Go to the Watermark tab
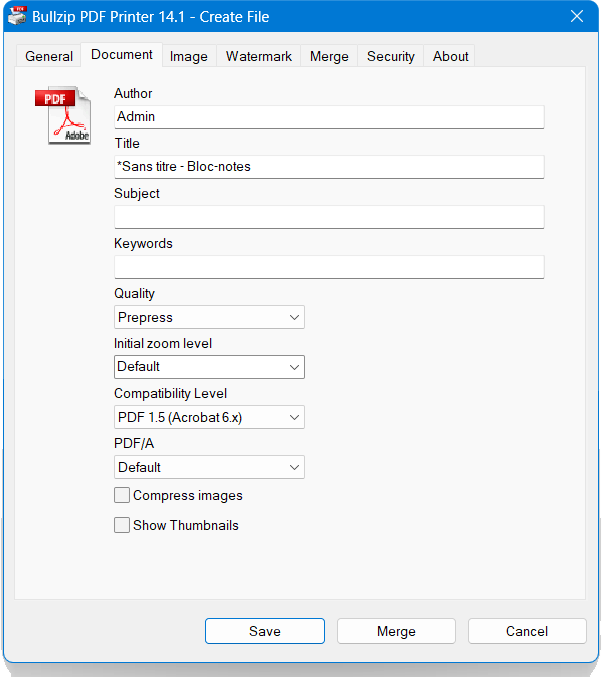602x677 pixels. 259,56
